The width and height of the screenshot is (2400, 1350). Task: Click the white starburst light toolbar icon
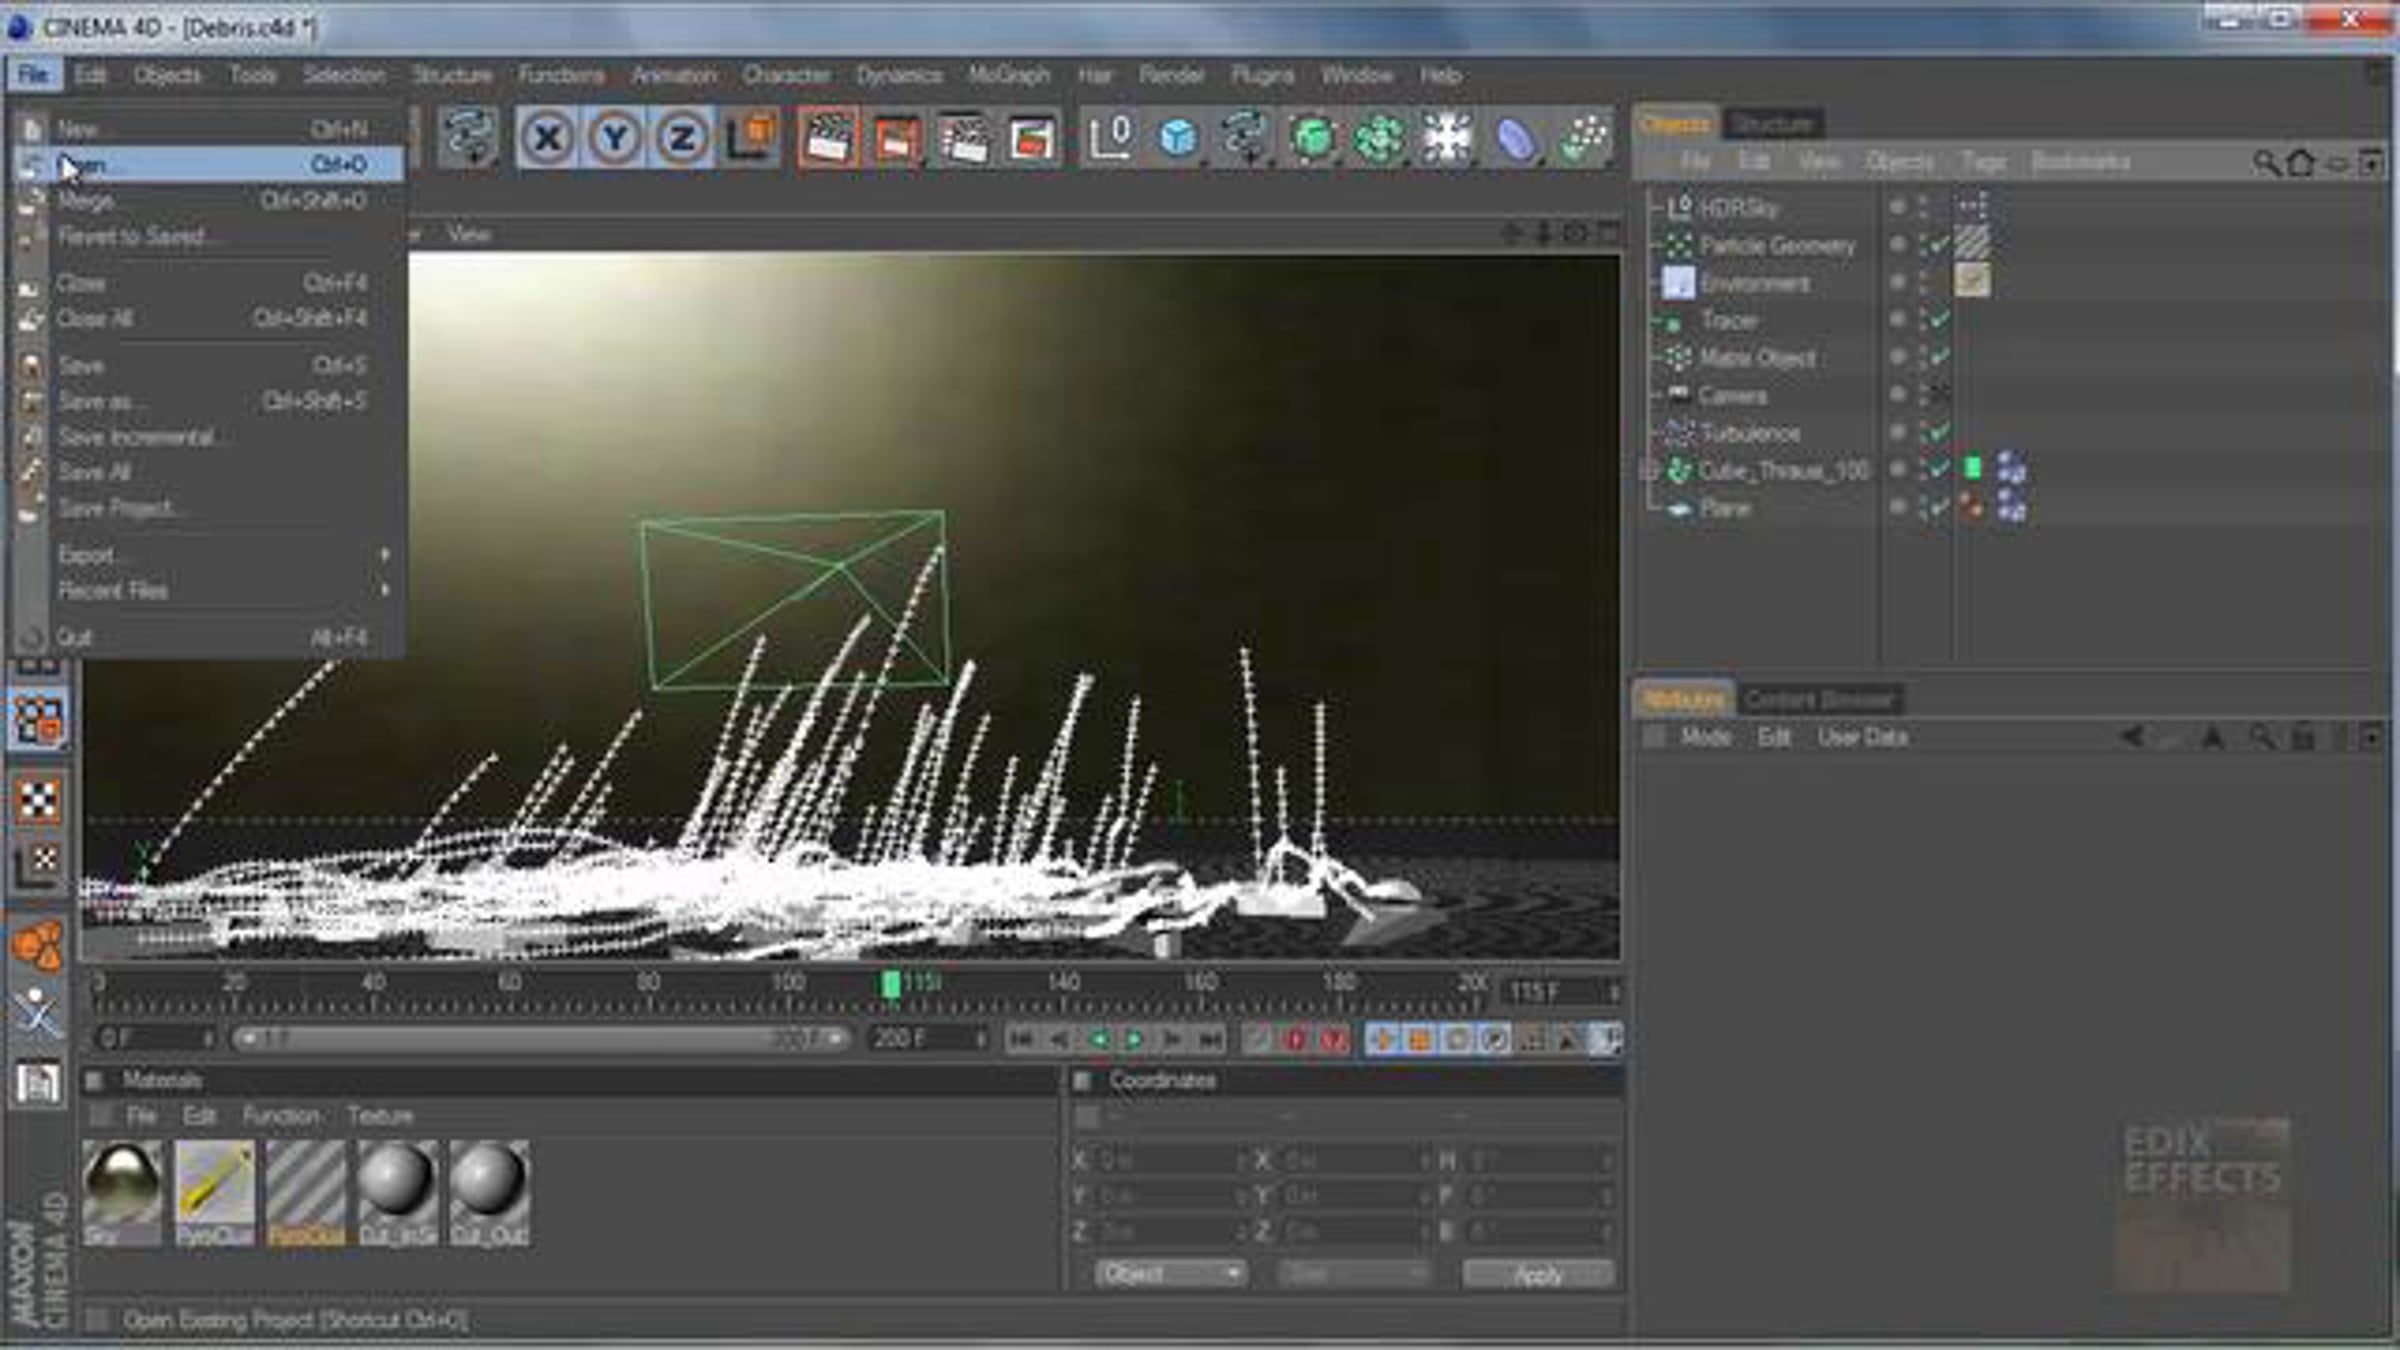pyautogui.click(x=1446, y=138)
